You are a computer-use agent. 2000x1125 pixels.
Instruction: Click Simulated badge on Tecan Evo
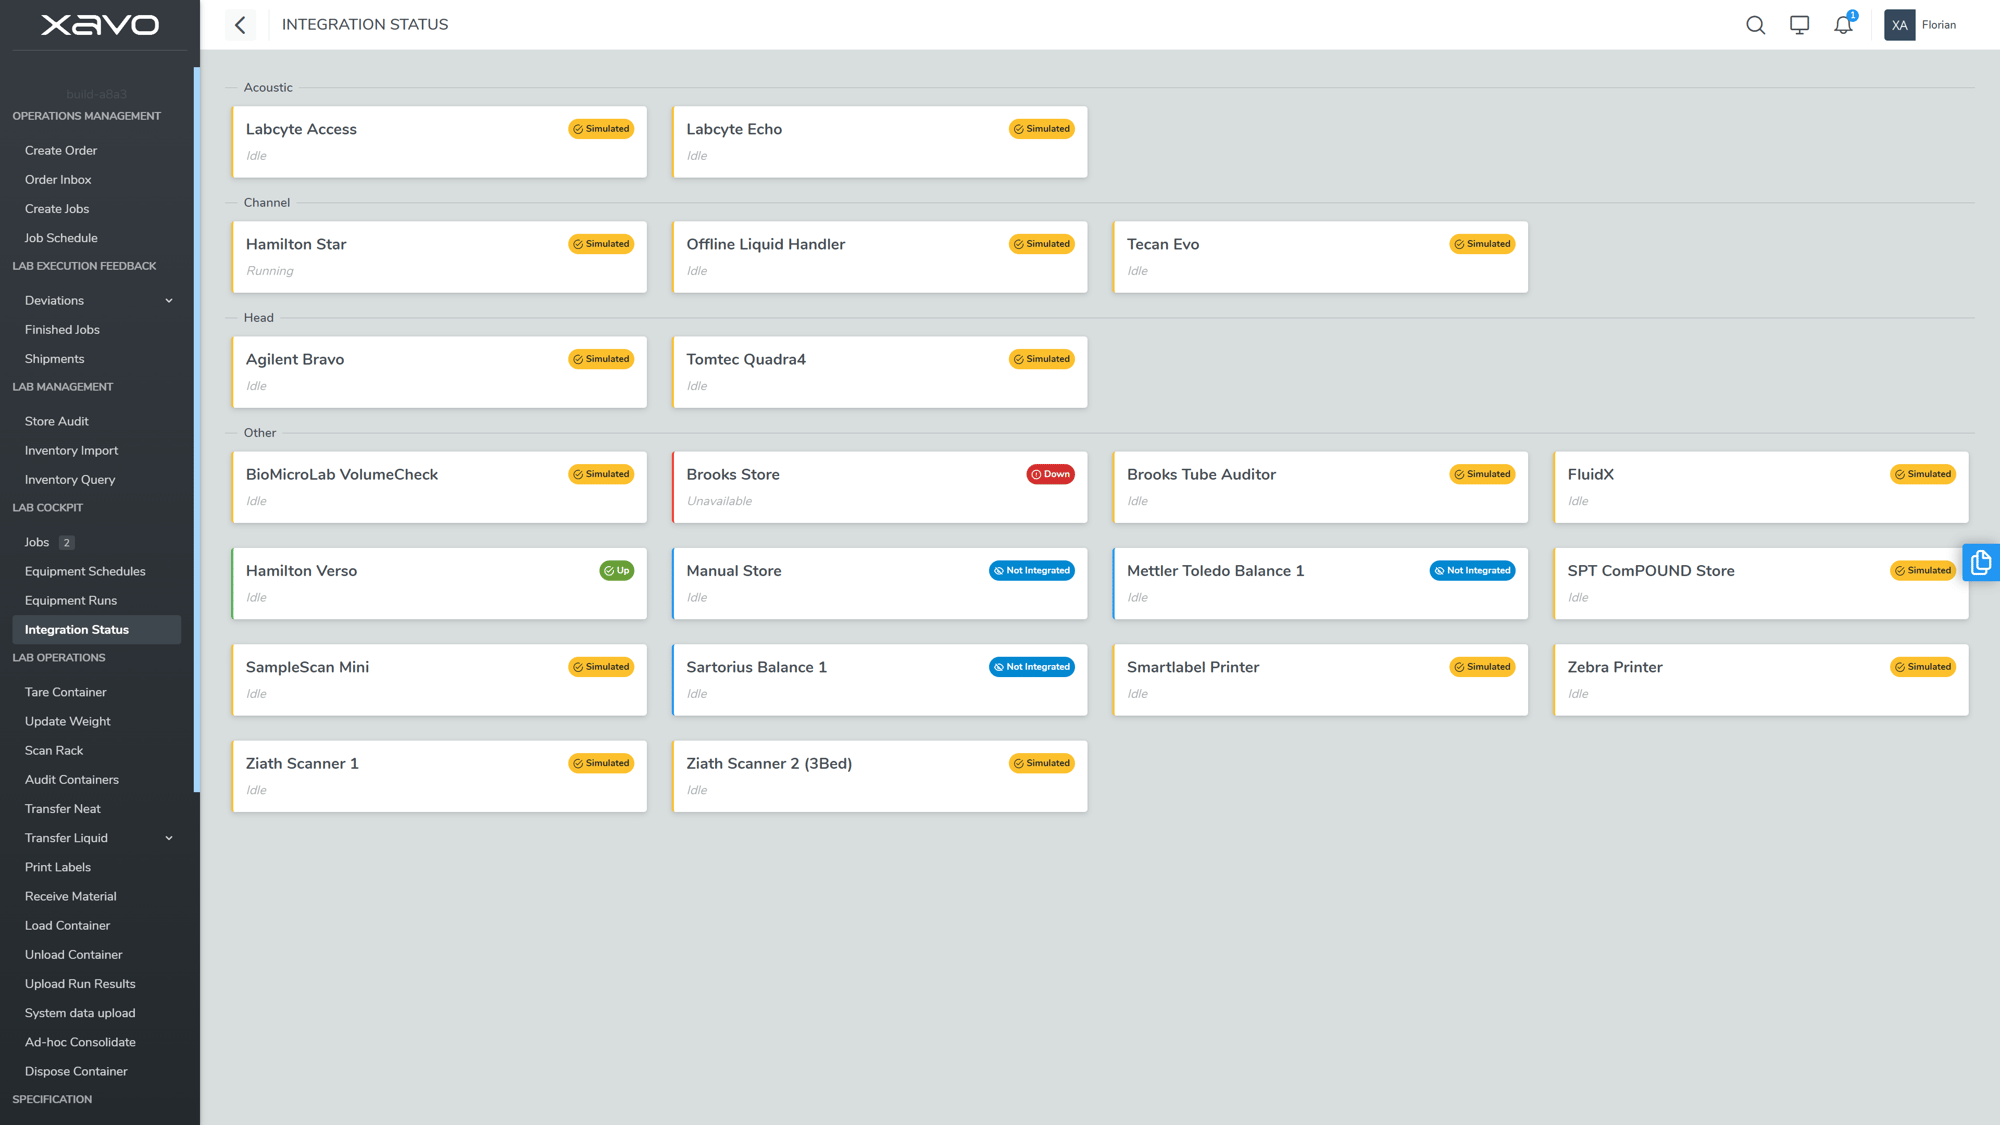(1482, 244)
